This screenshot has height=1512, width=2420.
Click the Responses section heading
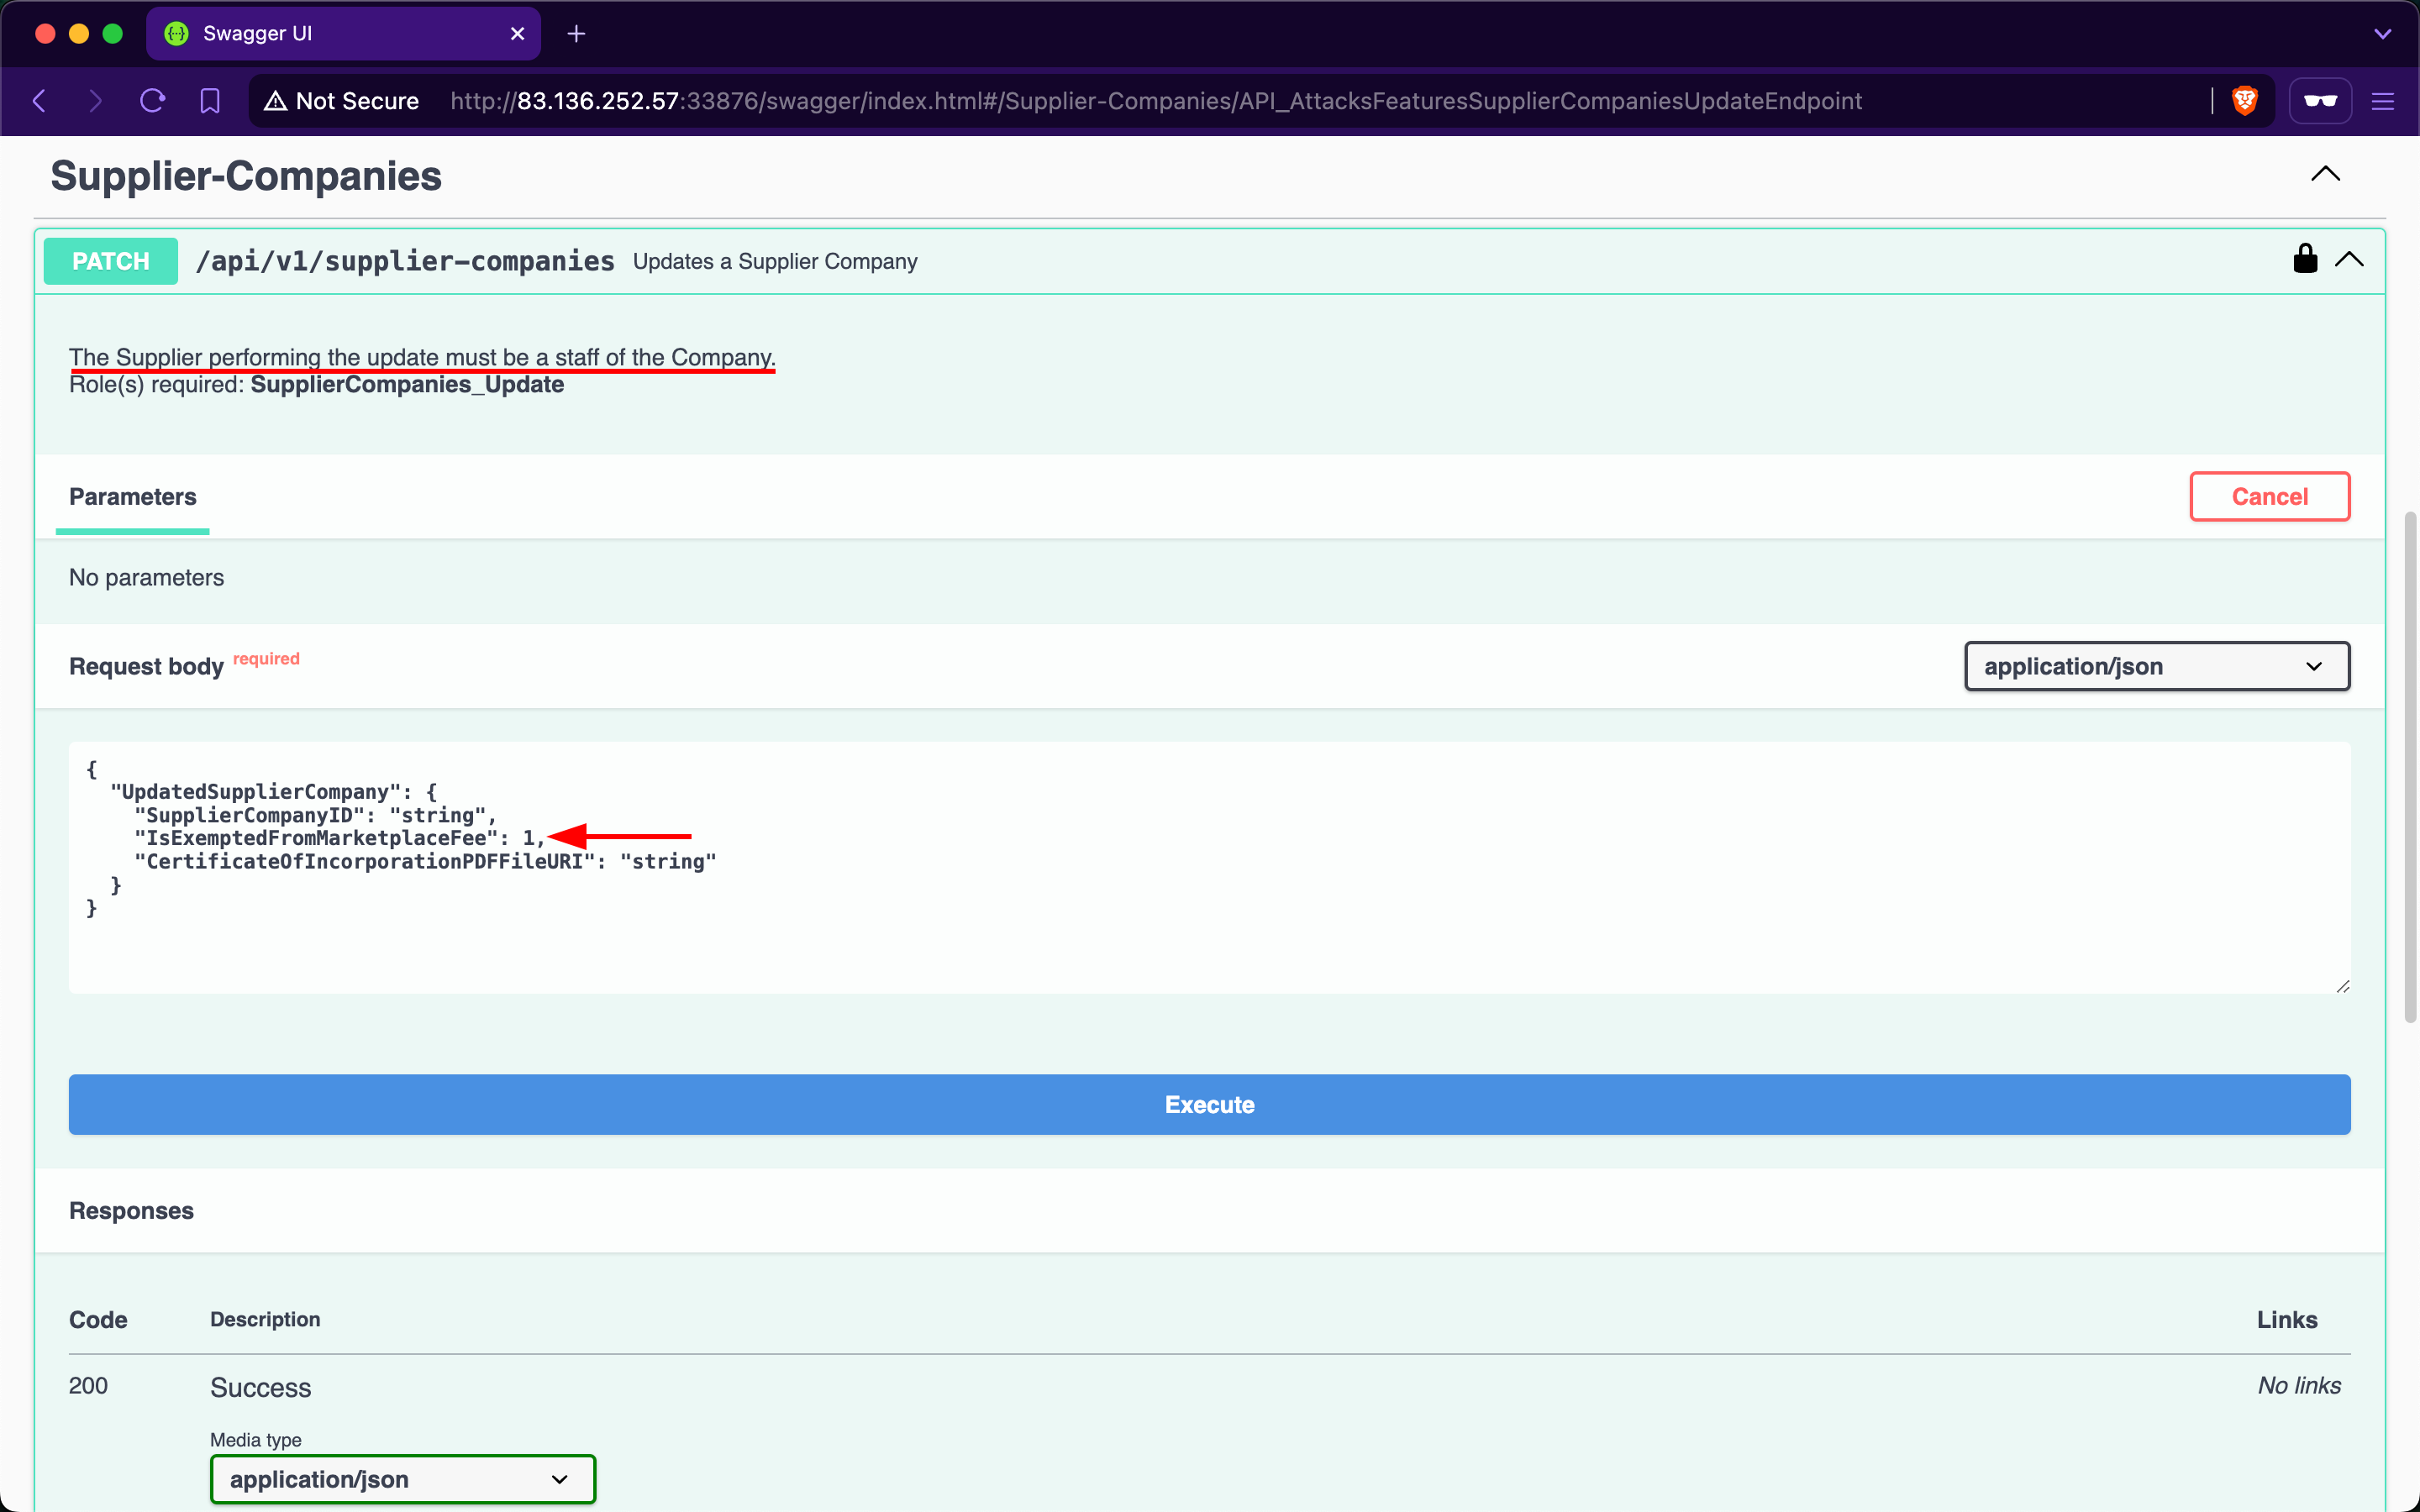point(131,1211)
